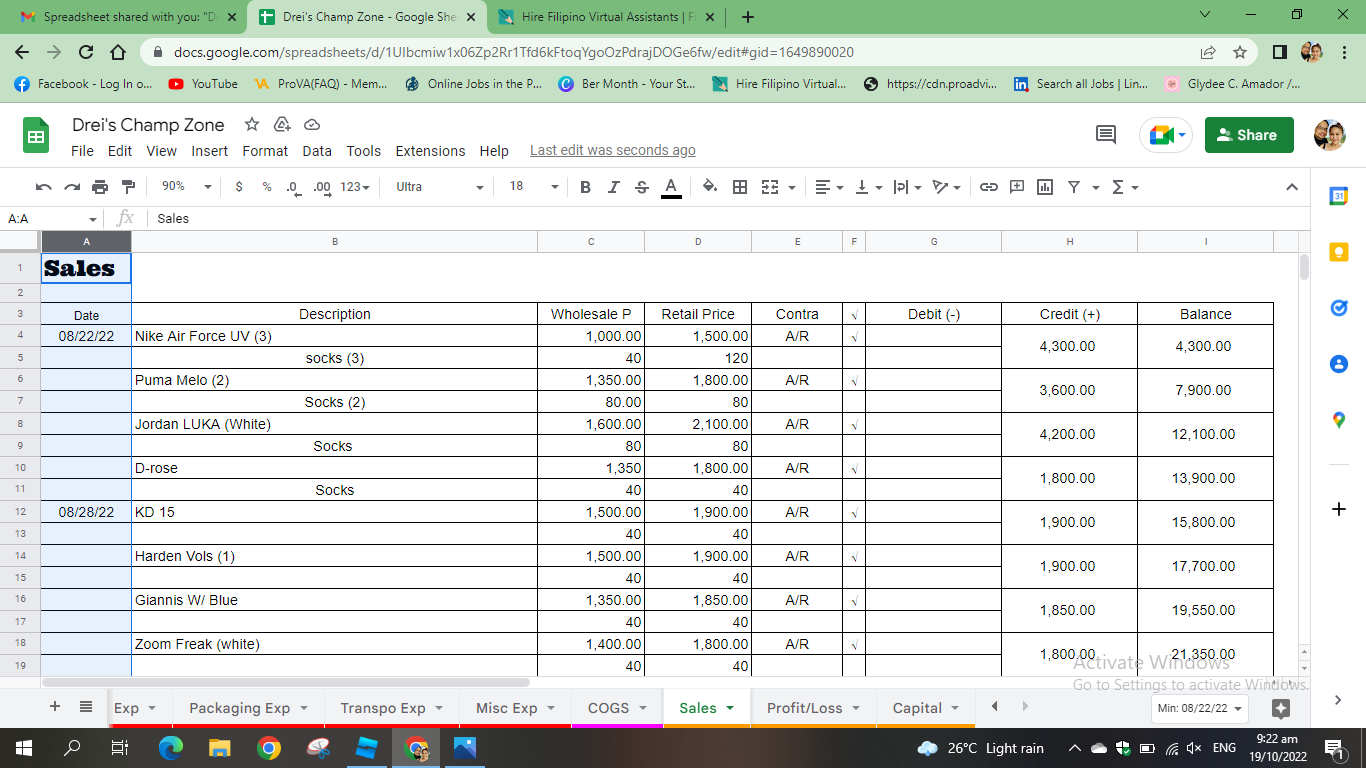Open text wrapping dropdown
1366x768 pixels.
tap(907, 187)
